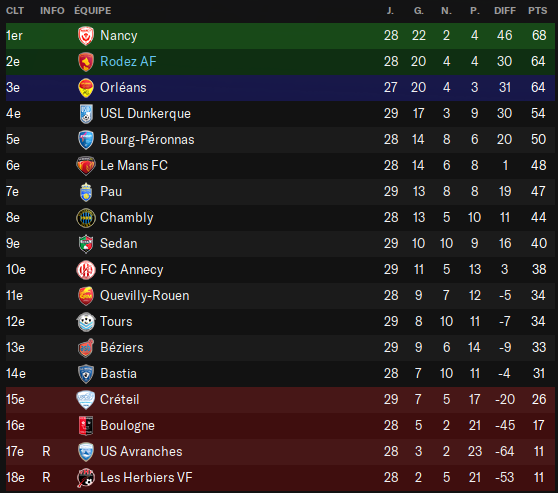Click the Les Herbiers VF logo
Image resolution: width=558 pixels, height=493 pixels.
(x=86, y=478)
